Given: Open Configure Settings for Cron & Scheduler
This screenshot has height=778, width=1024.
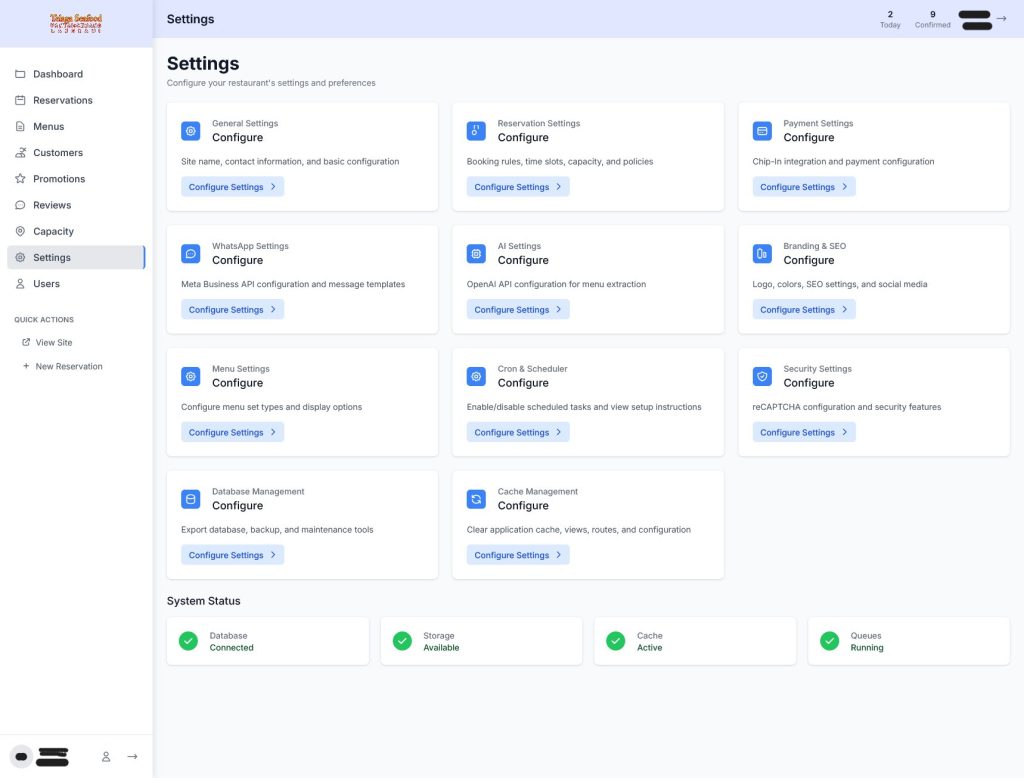Looking at the screenshot, I should (x=518, y=433).
